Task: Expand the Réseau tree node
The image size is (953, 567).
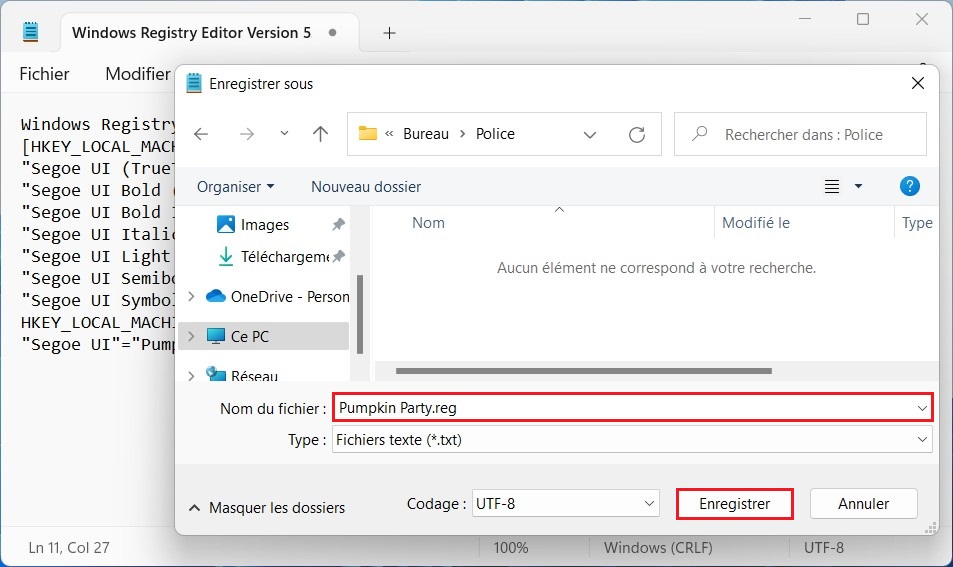Action: click(191, 376)
